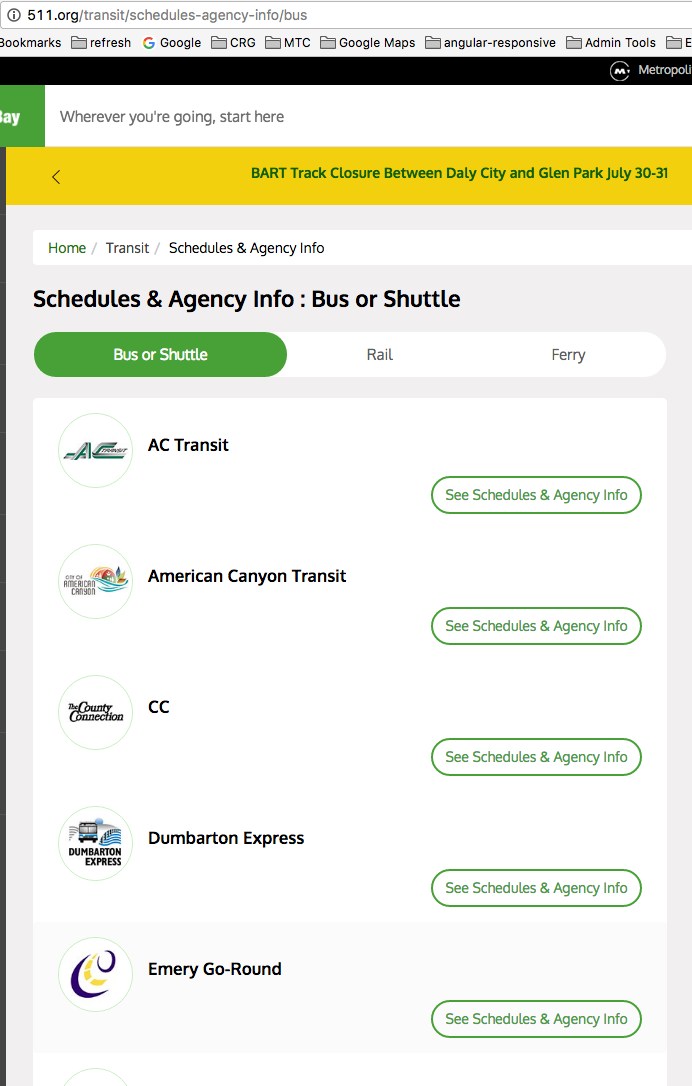Open the Google Maps bookmarks folder

tap(368, 43)
